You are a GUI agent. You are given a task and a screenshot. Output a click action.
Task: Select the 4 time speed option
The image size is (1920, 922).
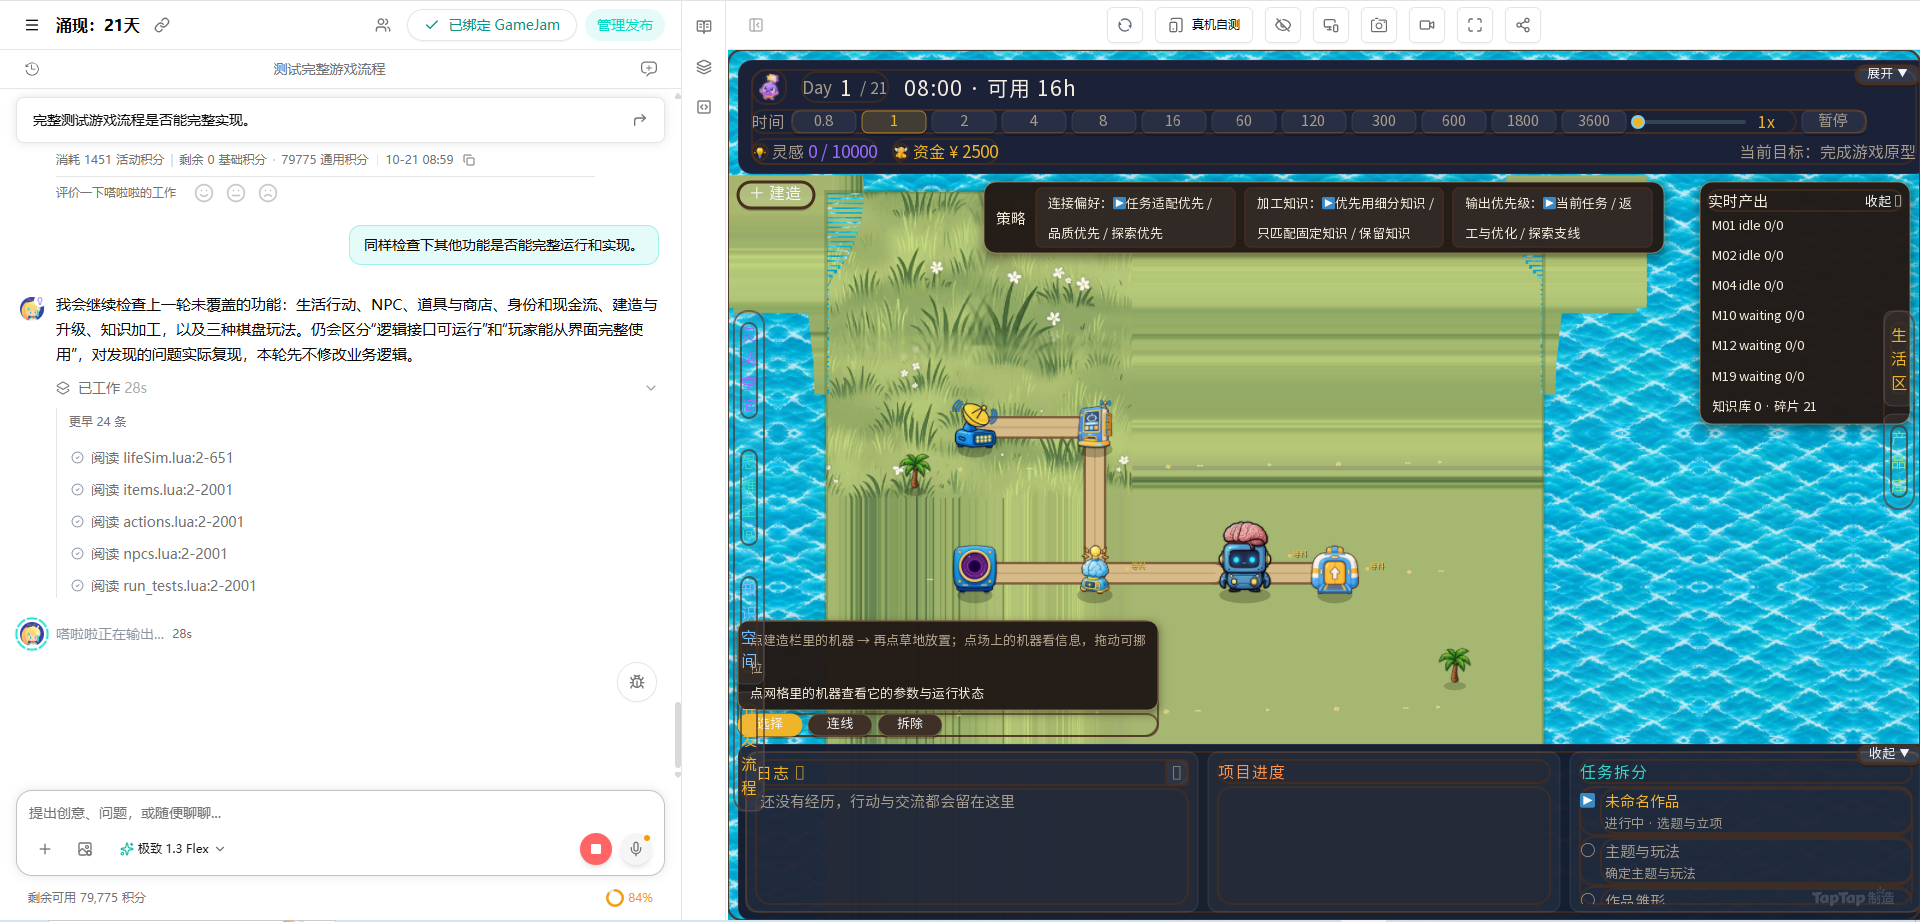(x=1034, y=121)
